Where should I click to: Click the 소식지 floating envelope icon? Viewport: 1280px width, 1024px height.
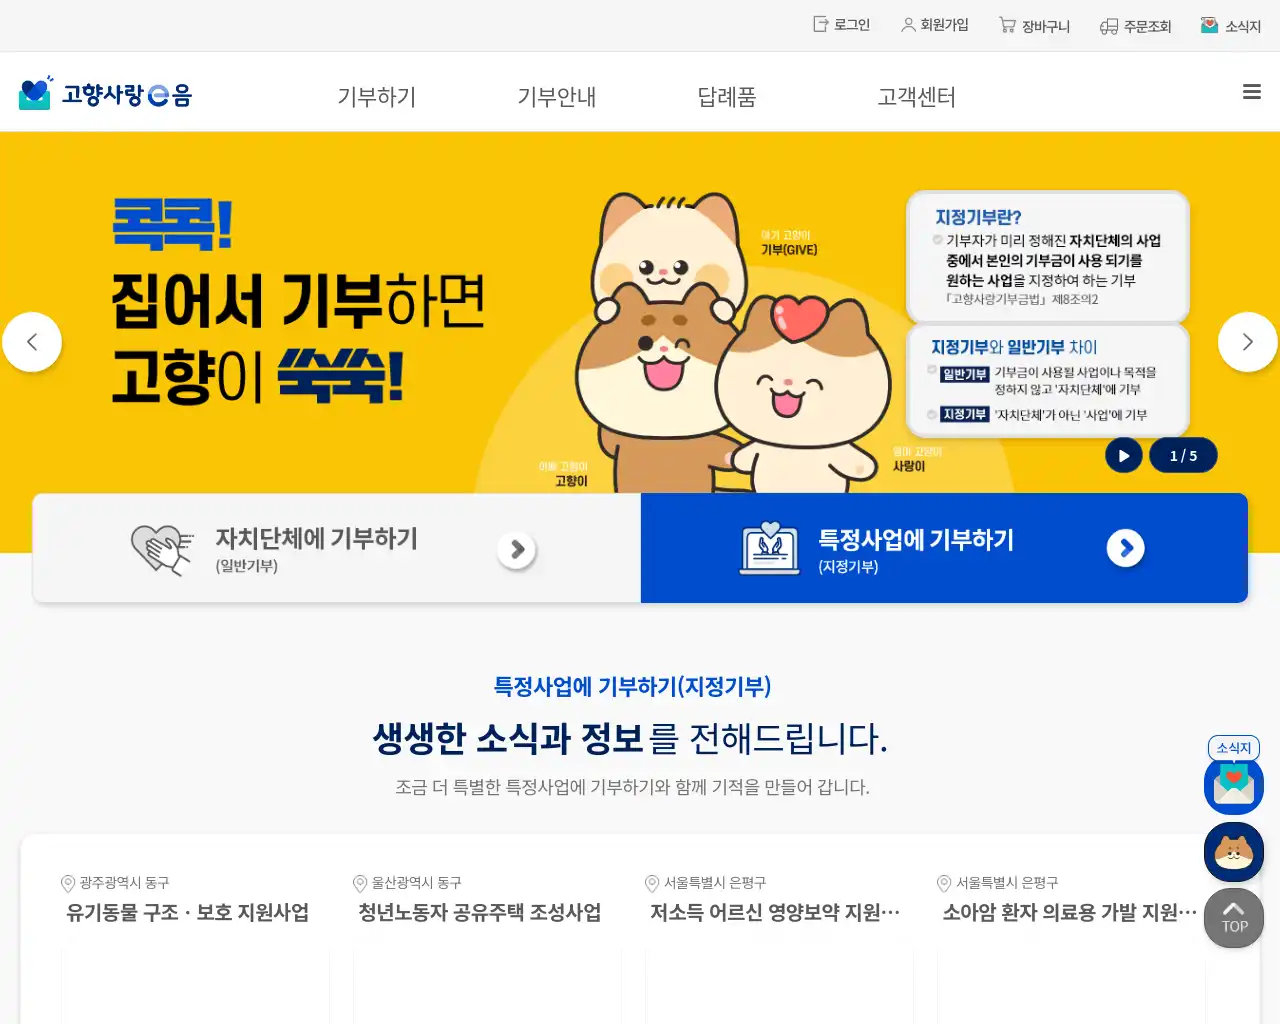click(1233, 784)
